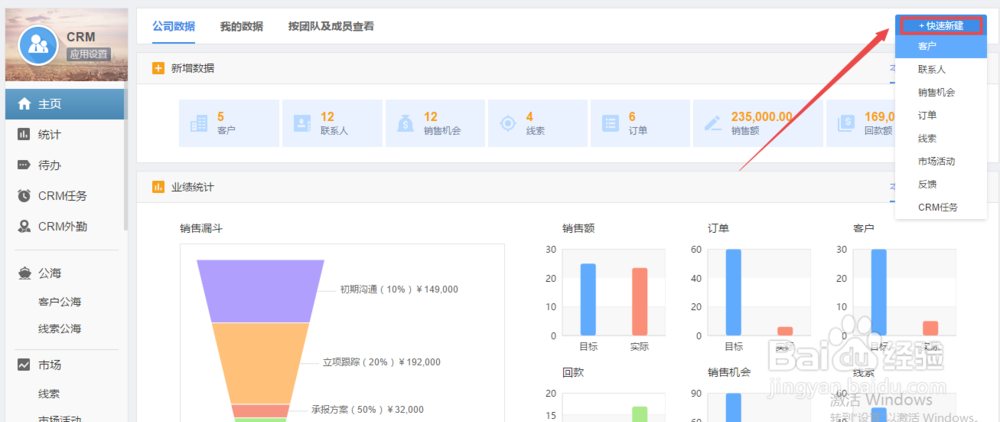Click the 客户 building icon card
Viewport: 1000px width, 422px height.
[198, 123]
